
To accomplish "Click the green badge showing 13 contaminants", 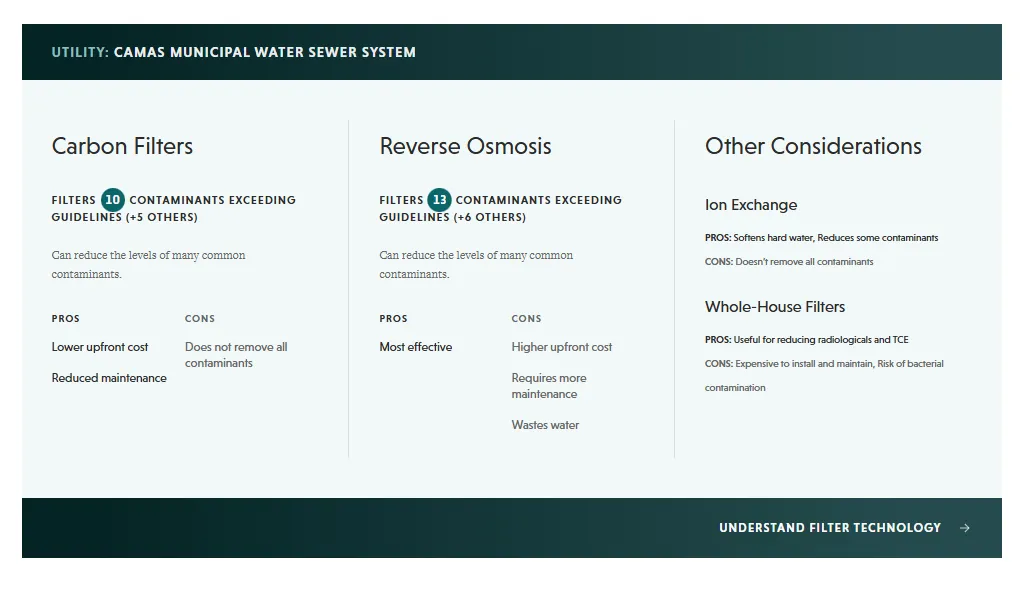I will pos(439,199).
